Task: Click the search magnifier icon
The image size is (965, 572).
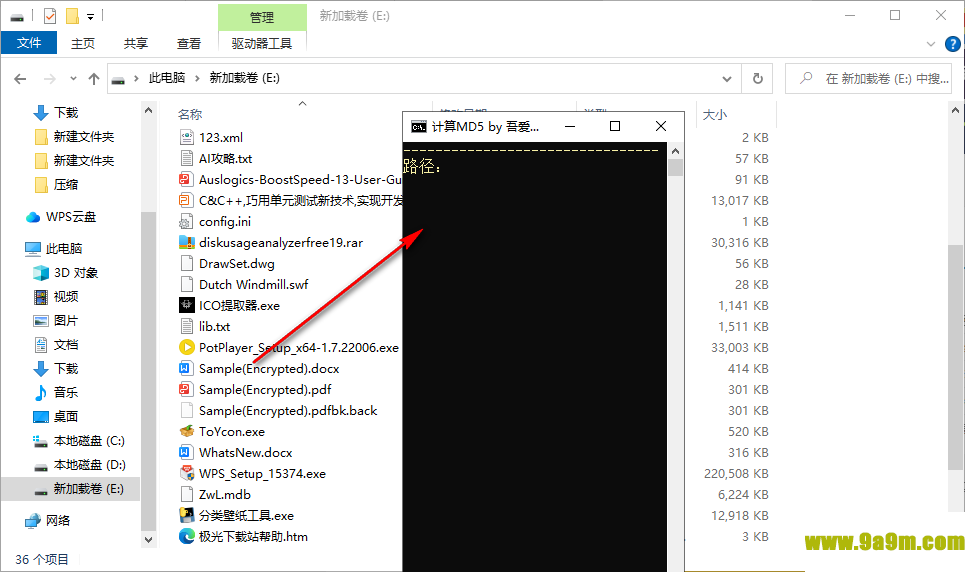Action: [x=806, y=78]
